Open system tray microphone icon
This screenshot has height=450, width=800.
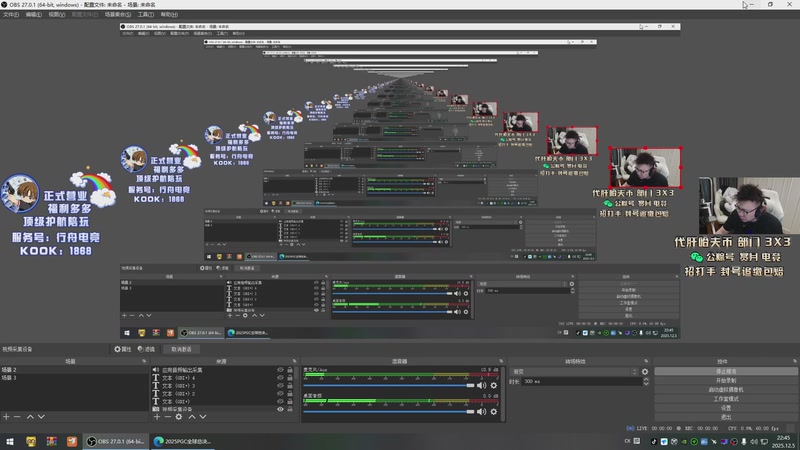coord(744,441)
